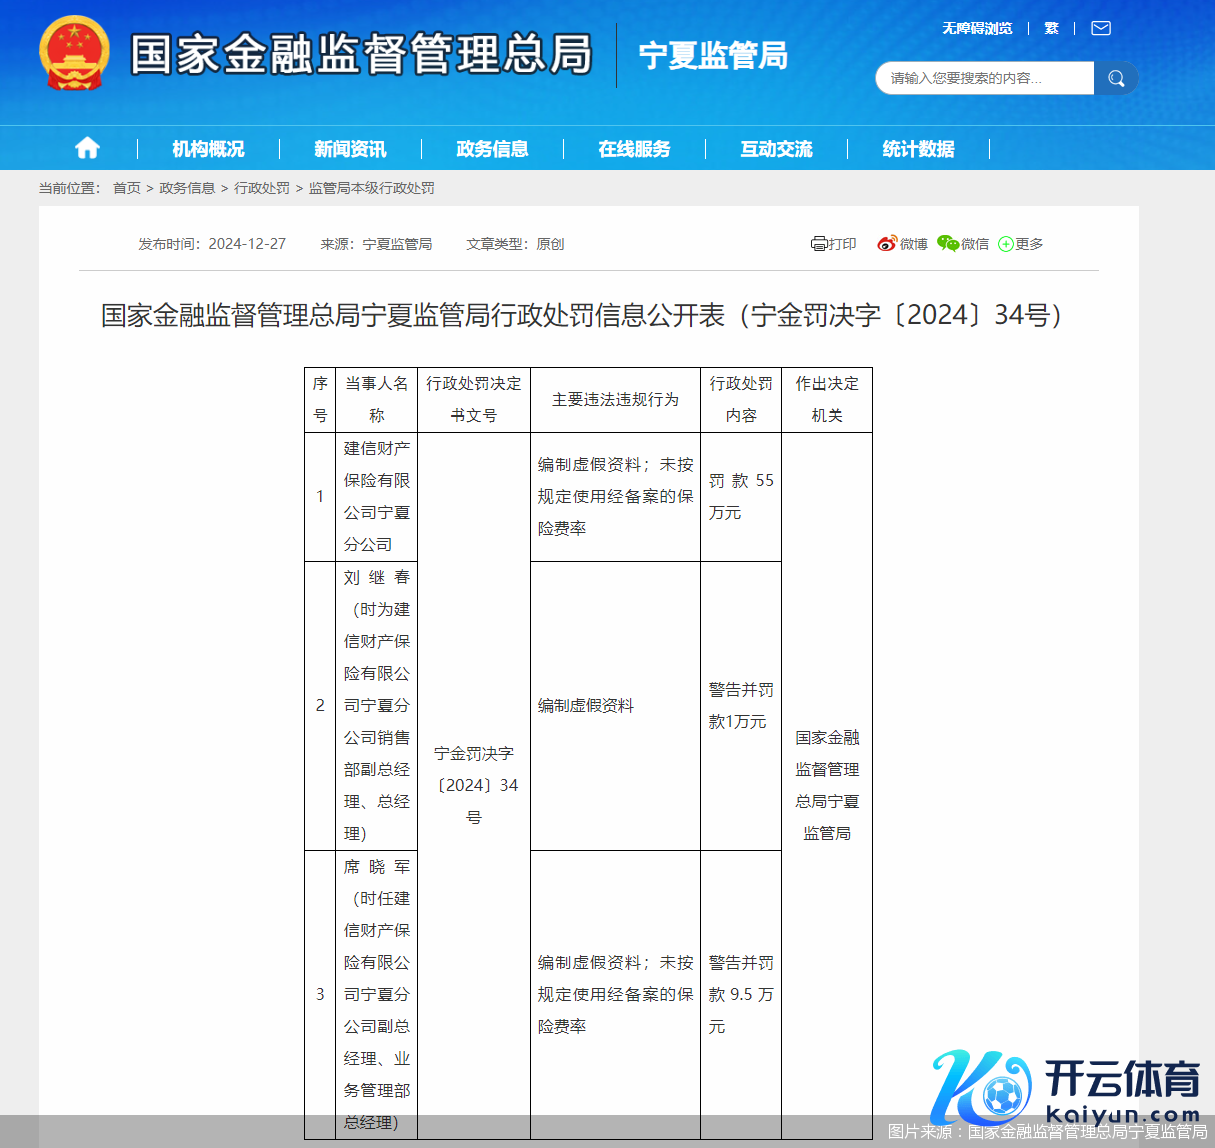Click the envelope mail icon at top right
The height and width of the screenshot is (1148, 1215).
coord(1100,28)
